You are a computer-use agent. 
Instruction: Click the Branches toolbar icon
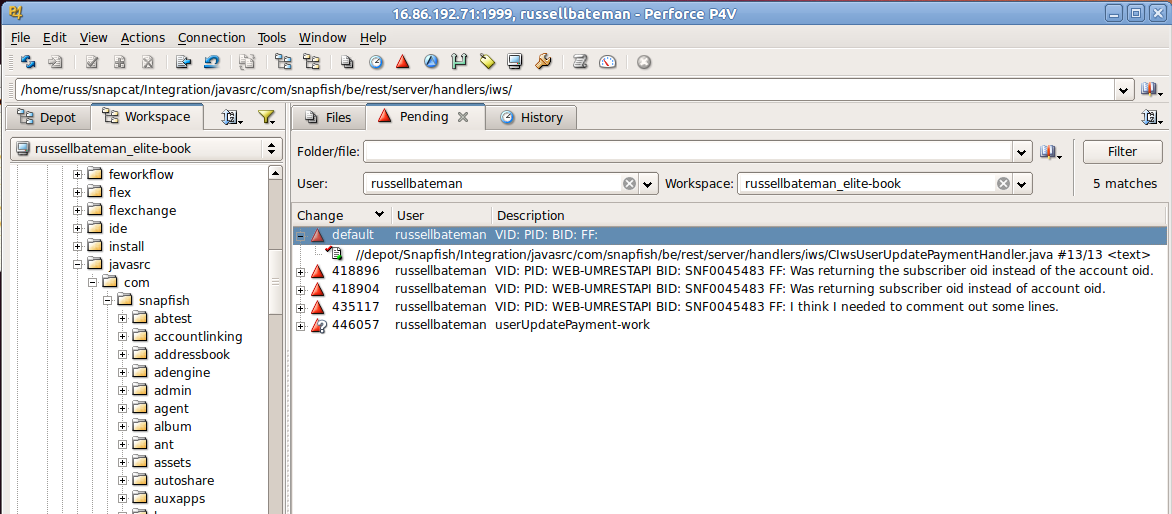(458, 62)
